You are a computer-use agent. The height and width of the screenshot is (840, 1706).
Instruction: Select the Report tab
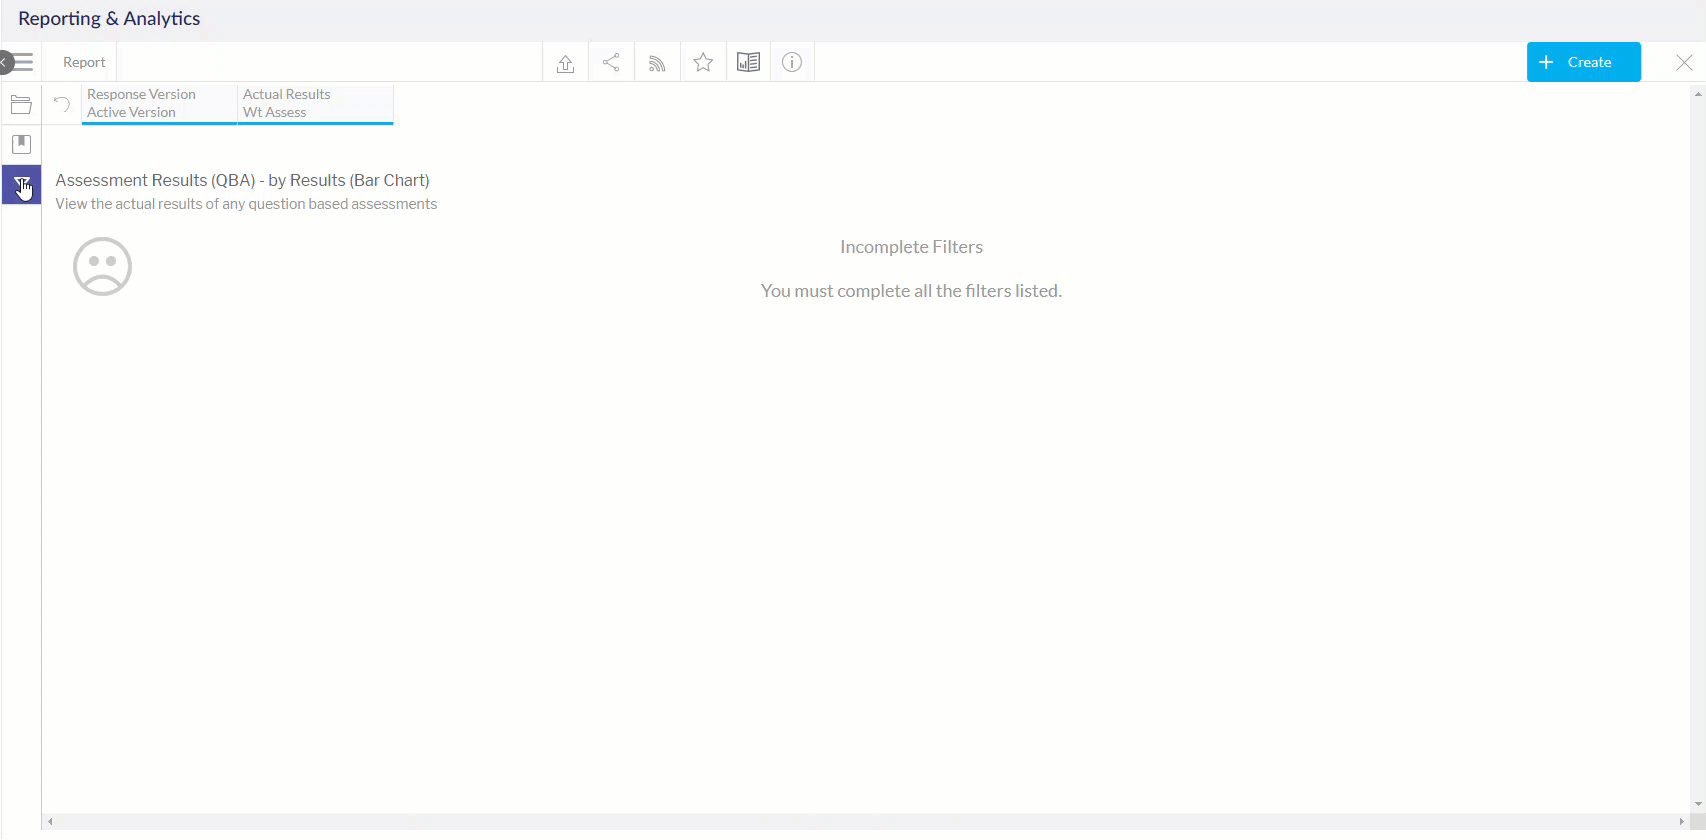[x=84, y=62]
